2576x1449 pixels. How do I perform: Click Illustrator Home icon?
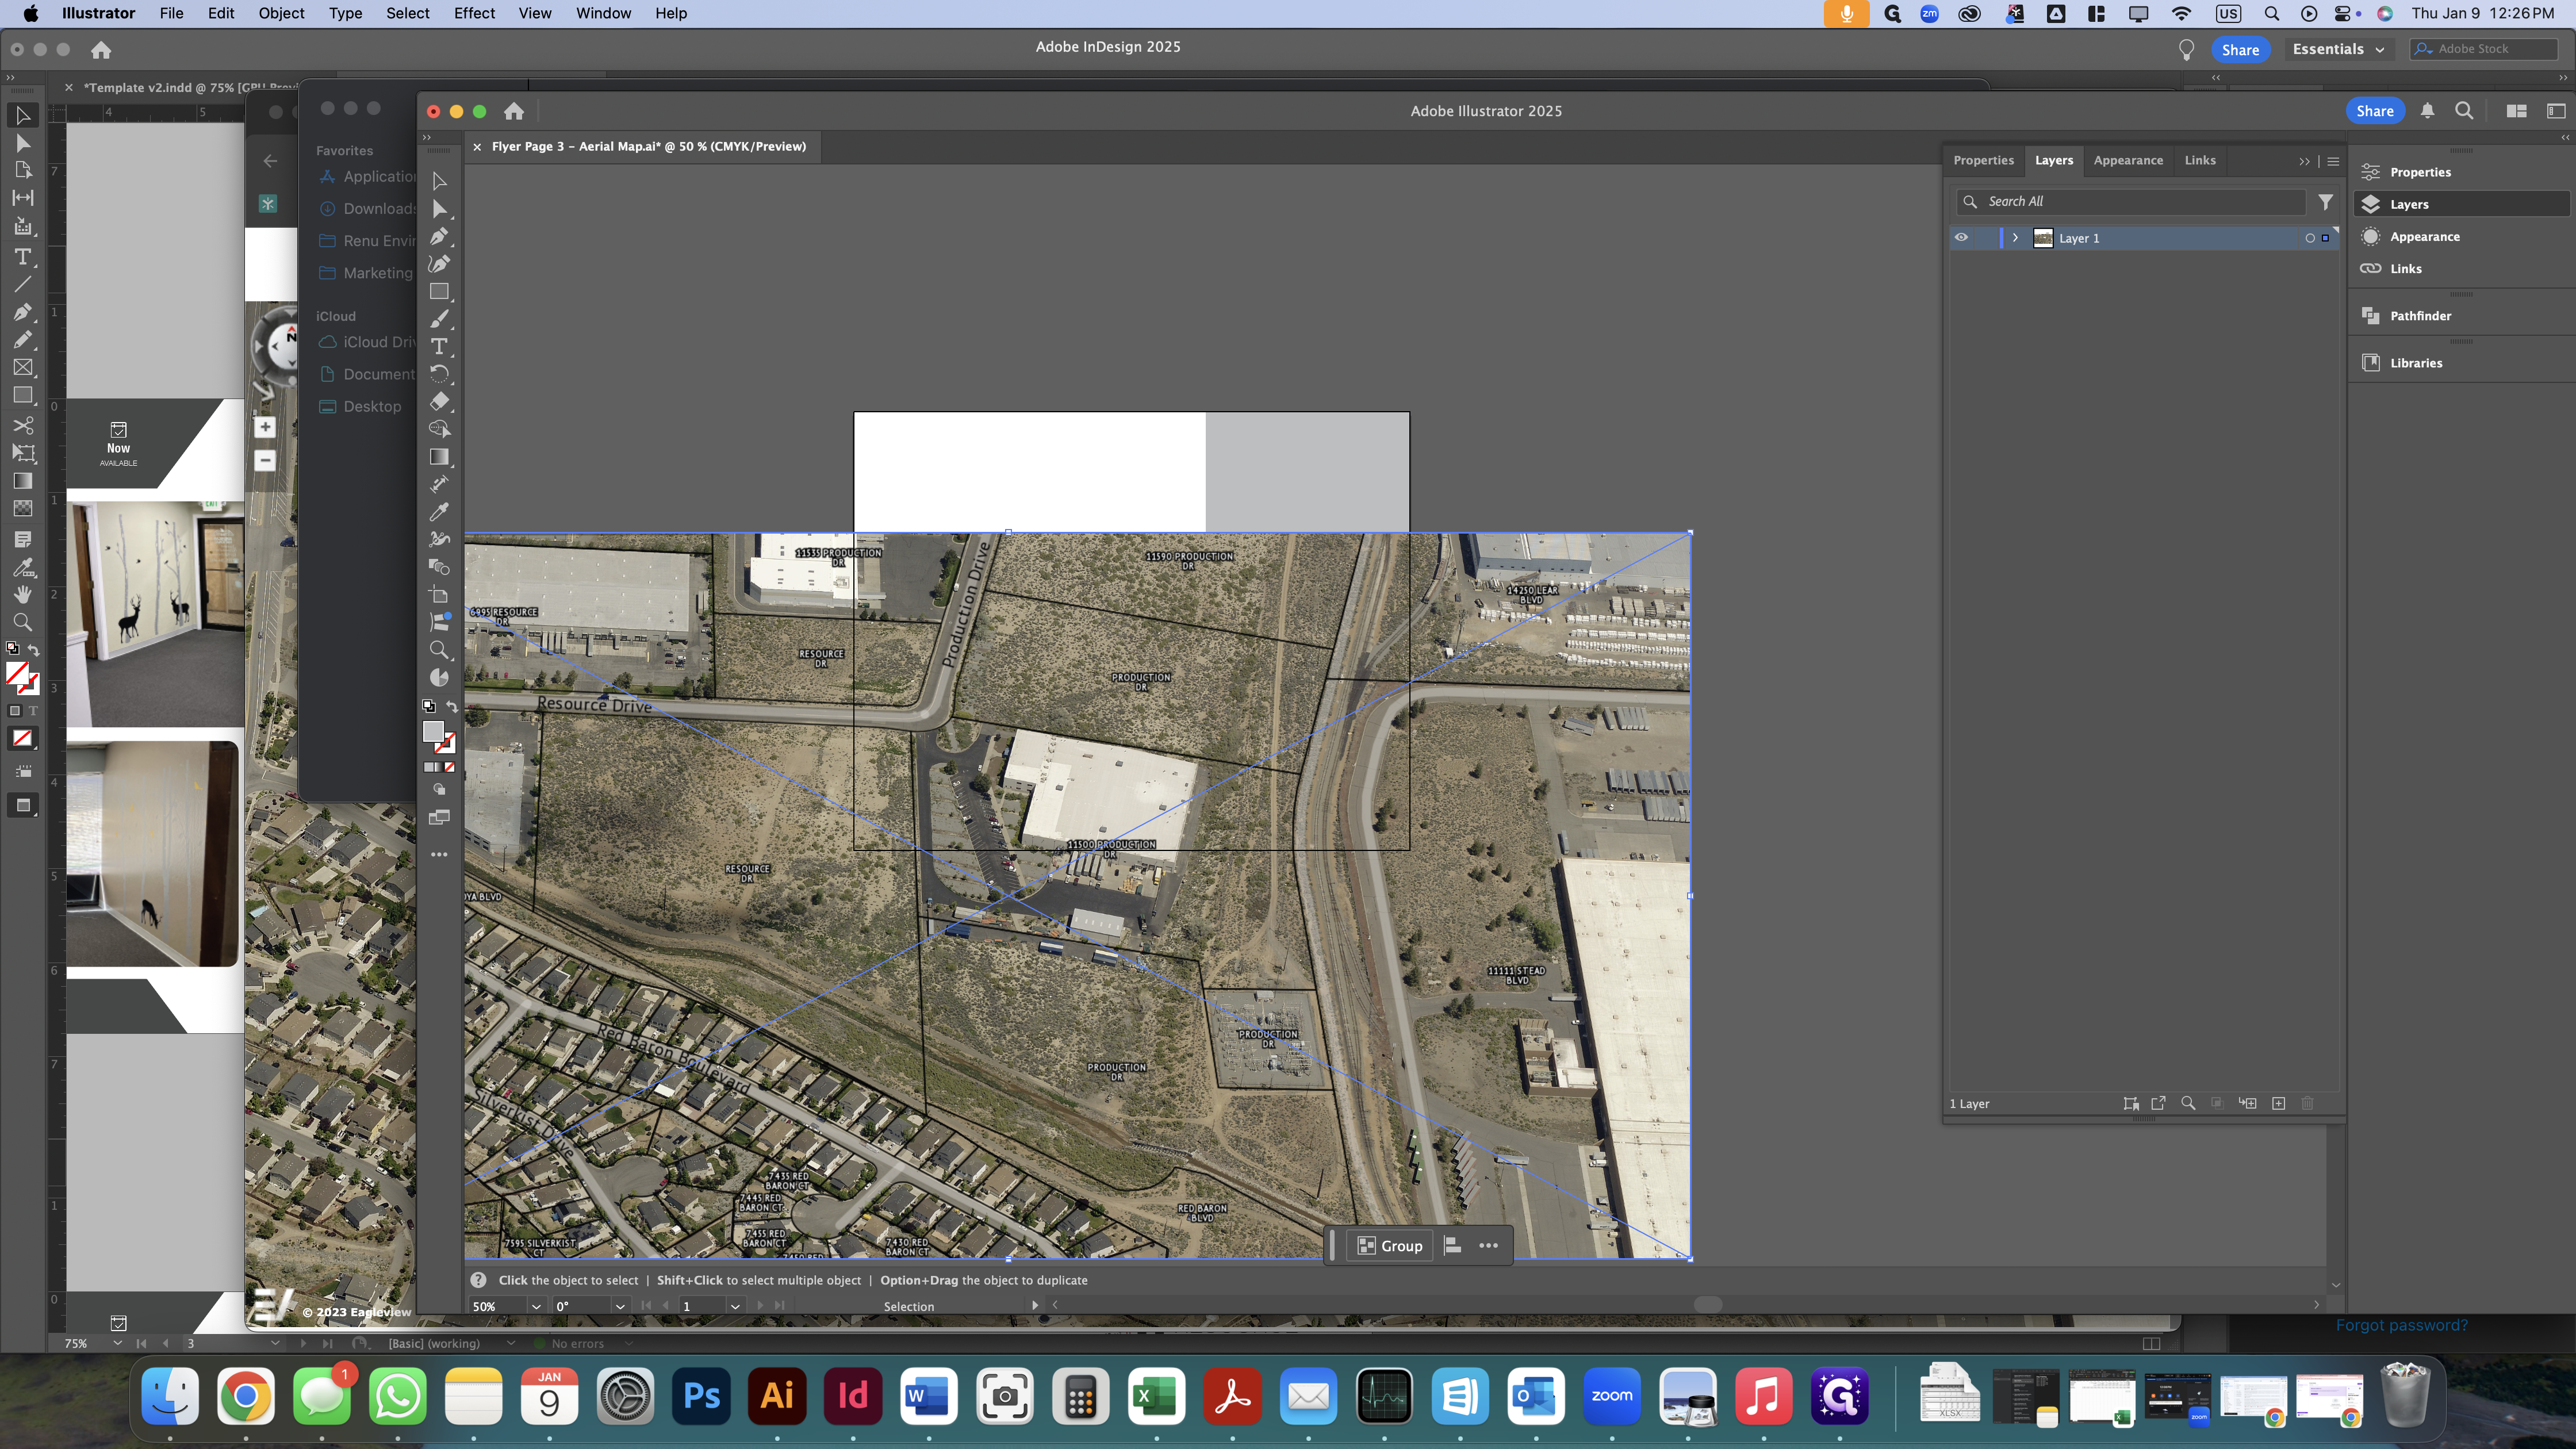tap(514, 111)
